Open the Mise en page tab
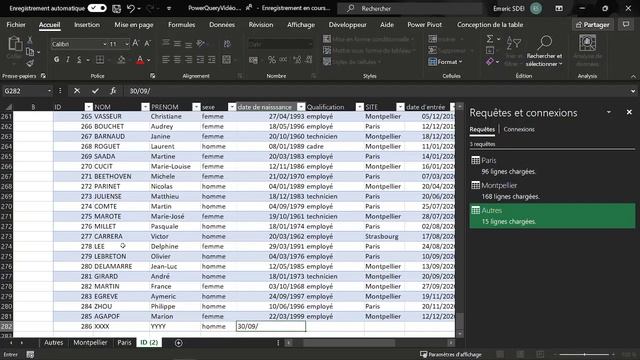Viewport: 640px width, 360px height. point(134,25)
